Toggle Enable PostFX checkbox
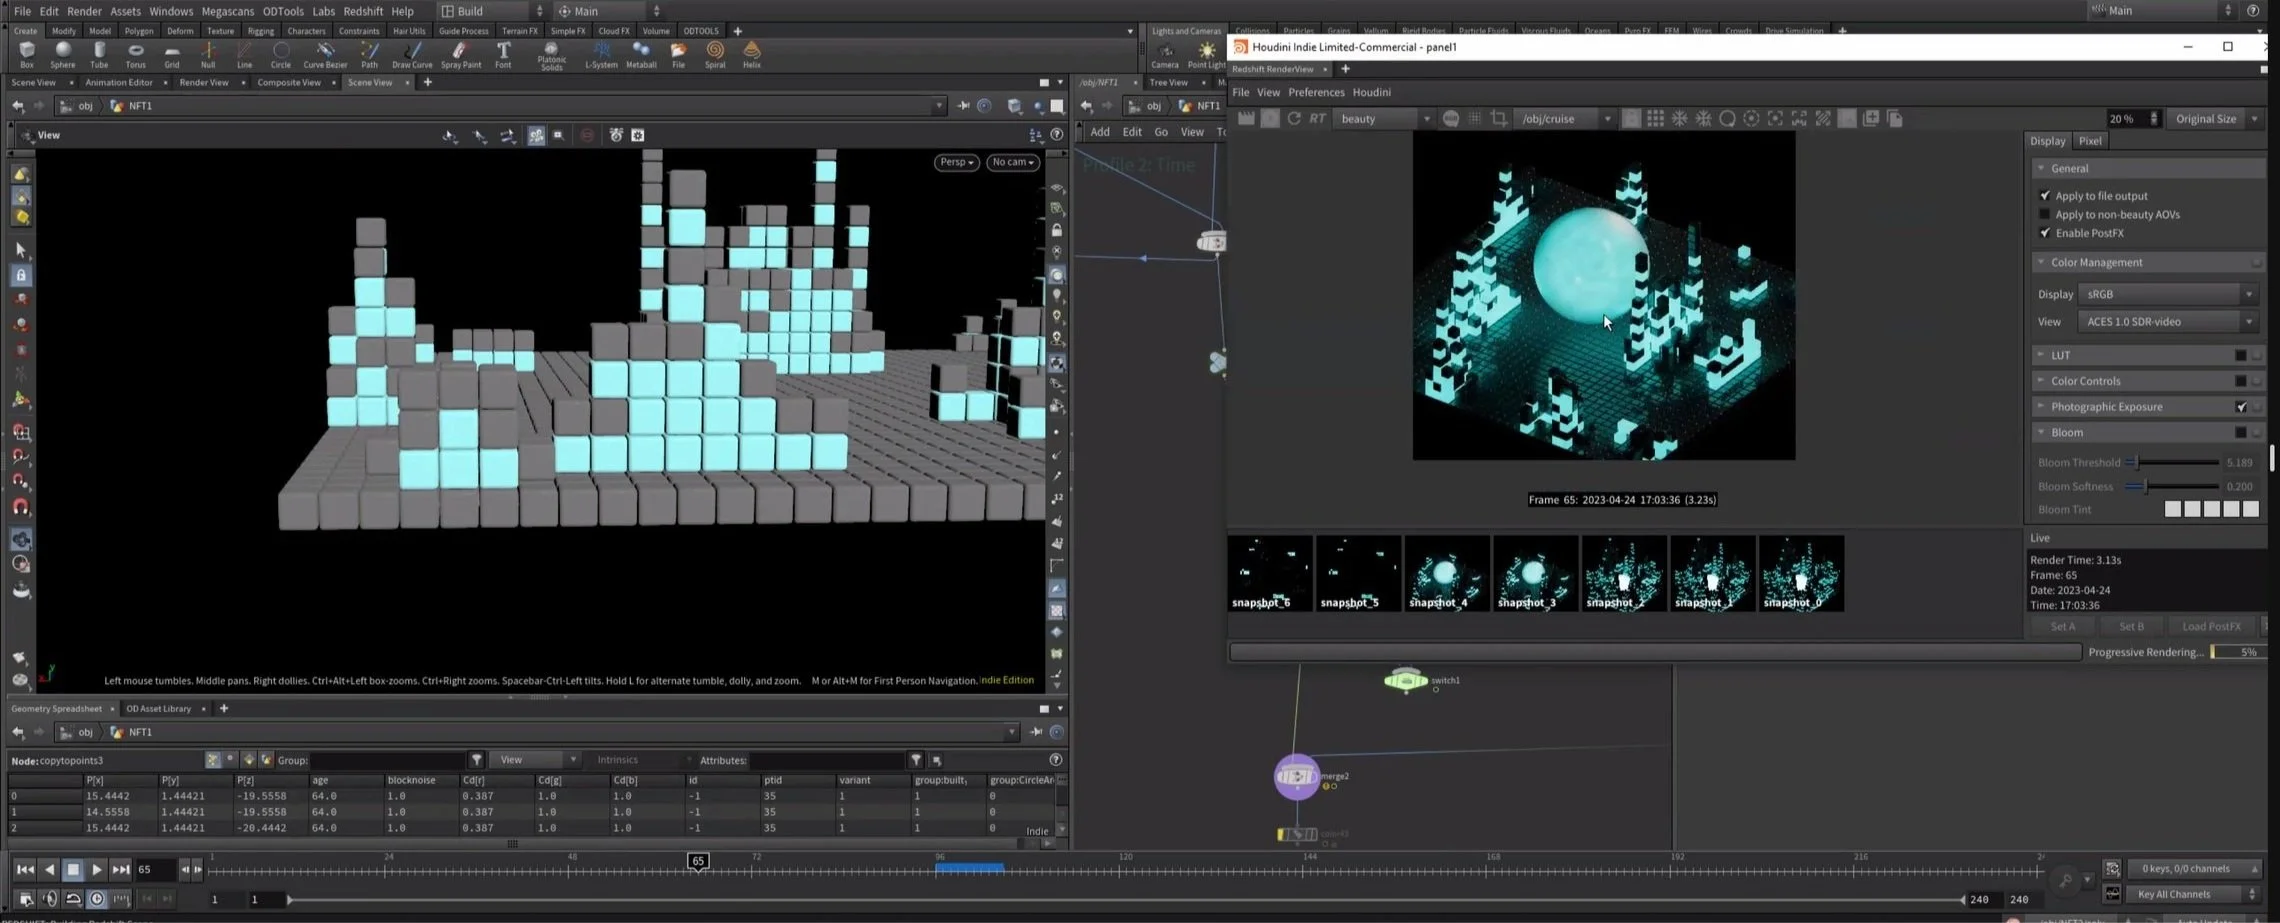Image resolution: width=2280 pixels, height=923 pixels. pyautogui.click(x=2045, y=233)
